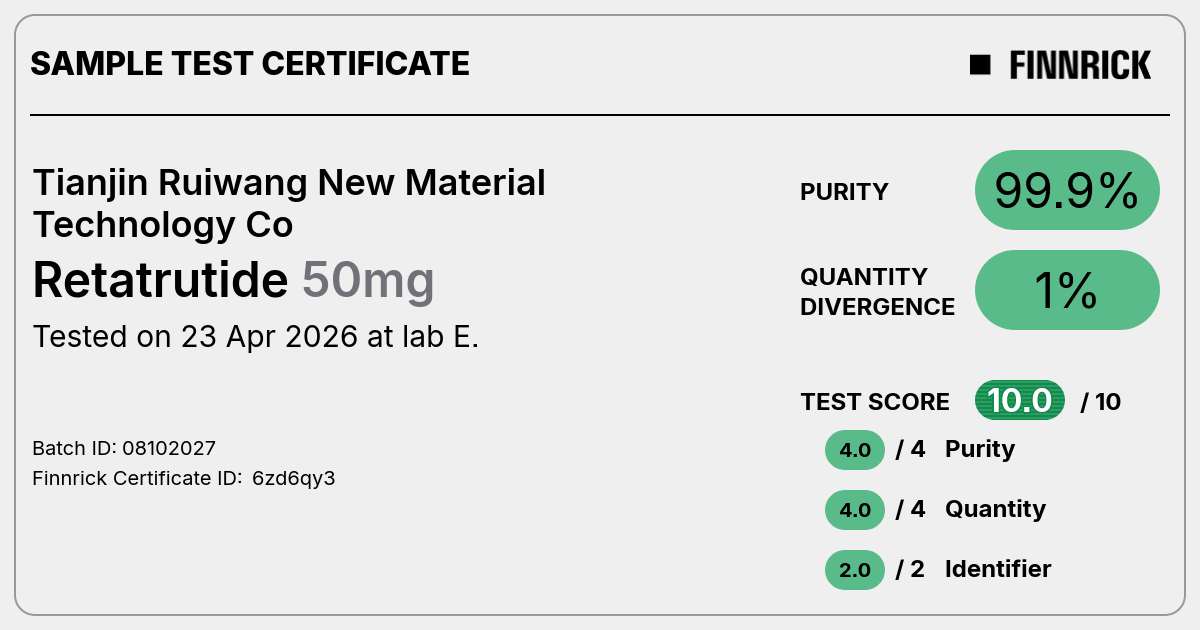Click the 4.0 Quantity score pill
Viewport: 1200px width, 630px height.
click(855, 510)
